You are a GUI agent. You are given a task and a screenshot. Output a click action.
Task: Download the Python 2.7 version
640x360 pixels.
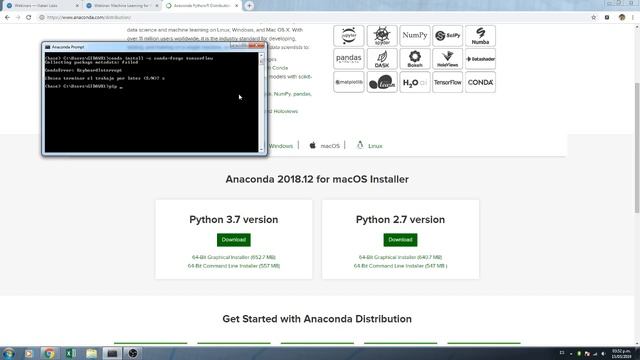click(x=400, y=240)
